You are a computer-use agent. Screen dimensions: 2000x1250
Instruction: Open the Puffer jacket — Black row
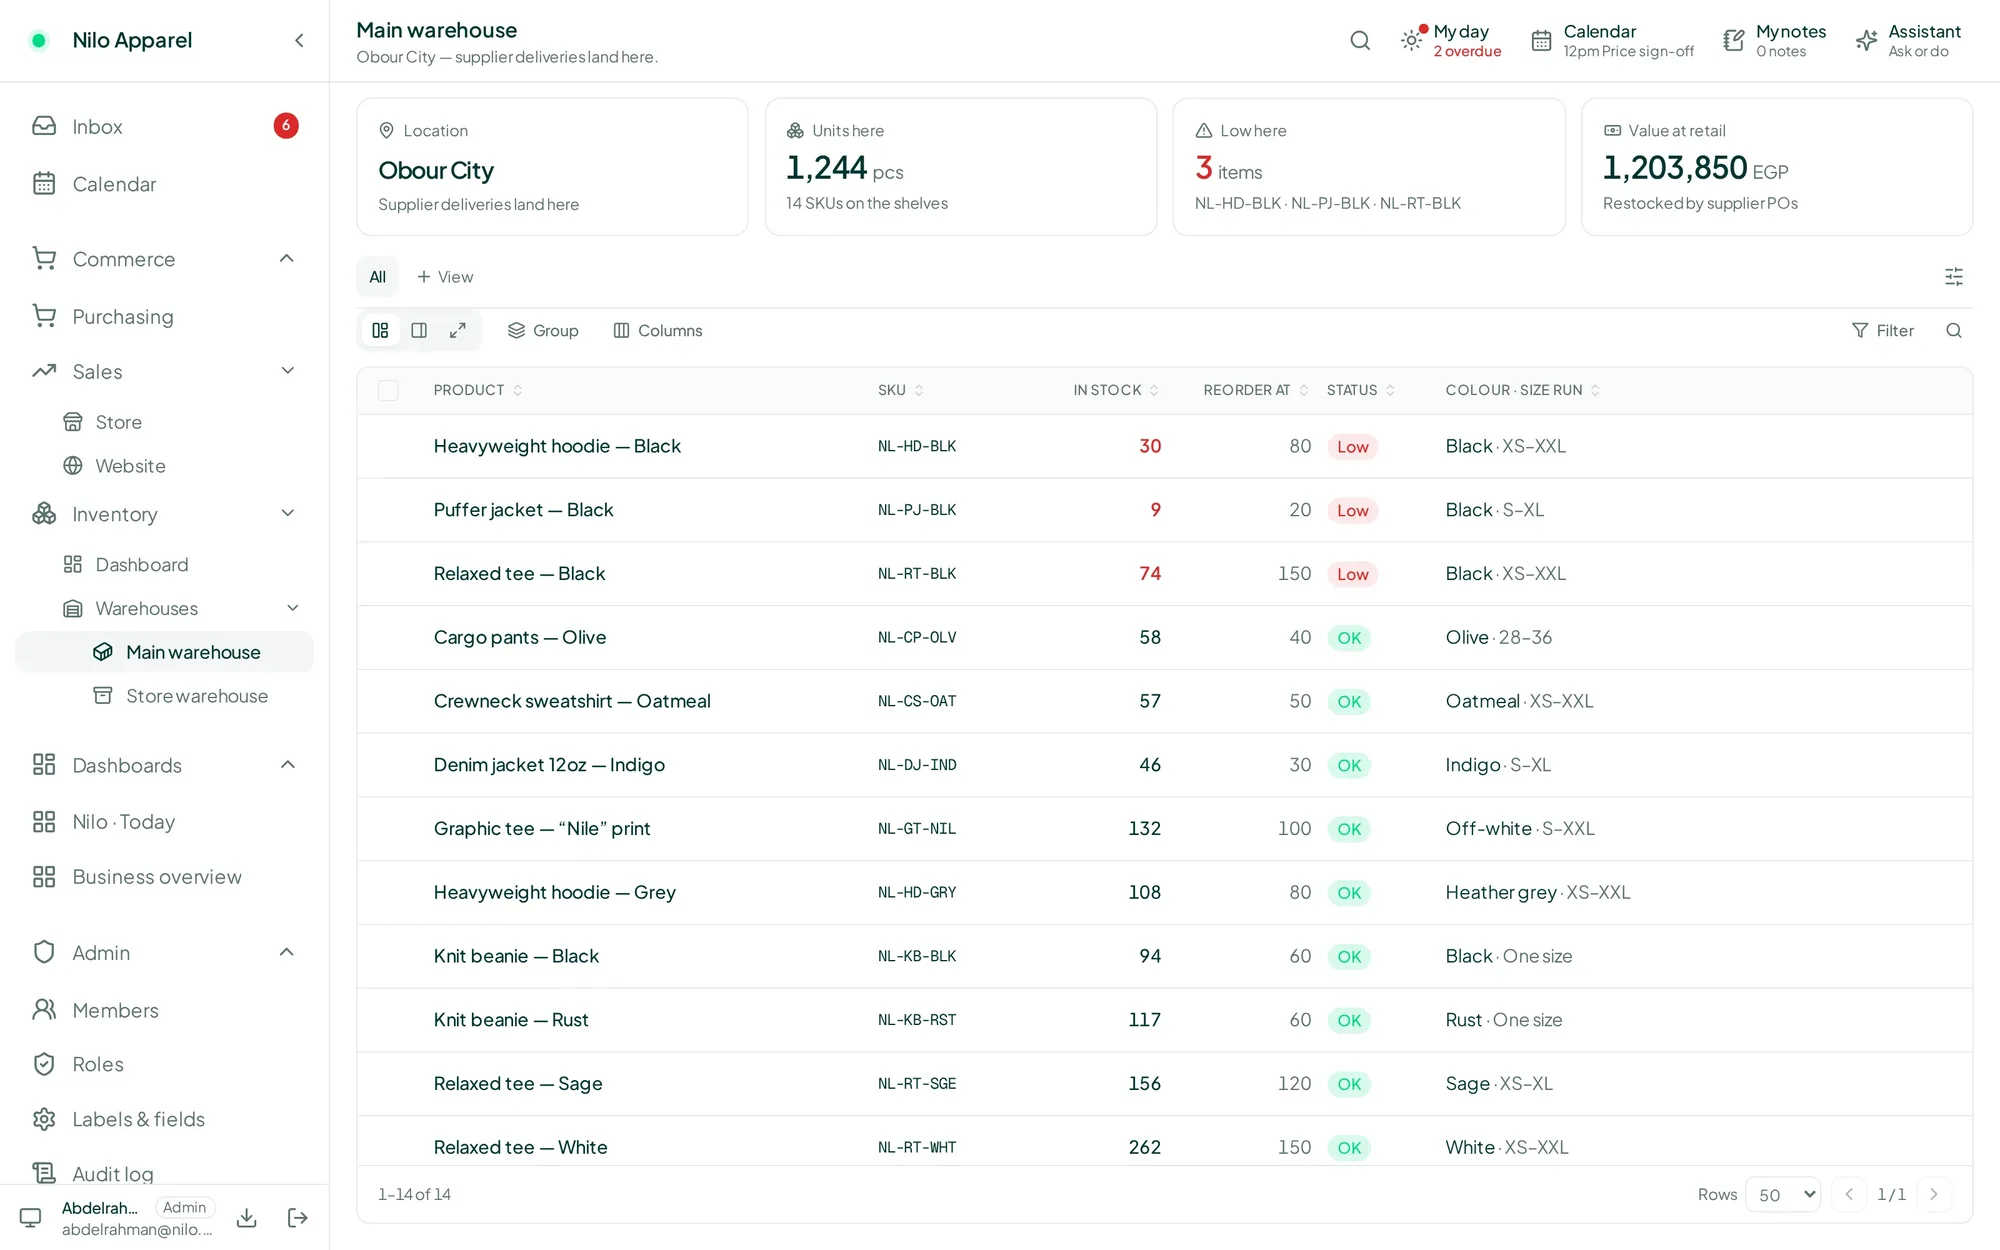[x=1164, y=510]
